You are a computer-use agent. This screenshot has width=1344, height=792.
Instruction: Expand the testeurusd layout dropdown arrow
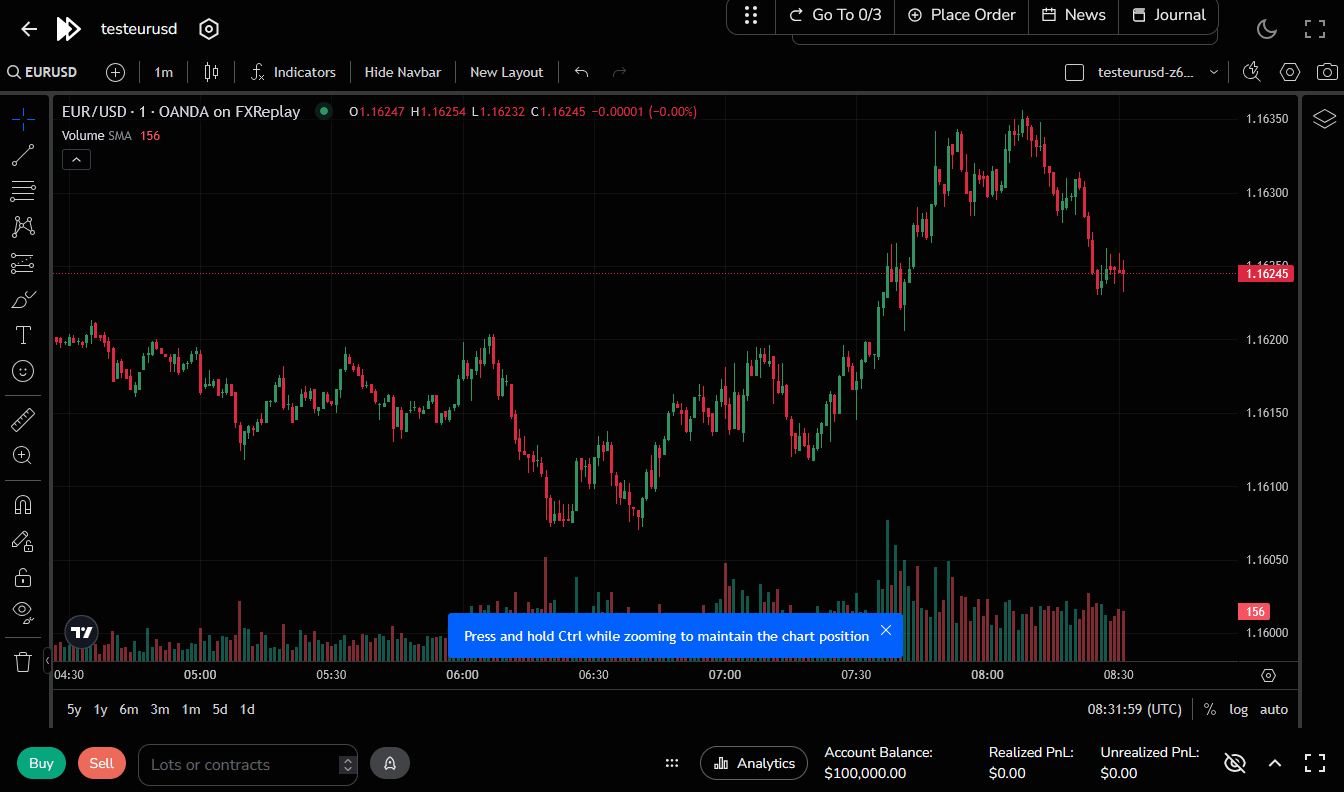(1214, 72)
